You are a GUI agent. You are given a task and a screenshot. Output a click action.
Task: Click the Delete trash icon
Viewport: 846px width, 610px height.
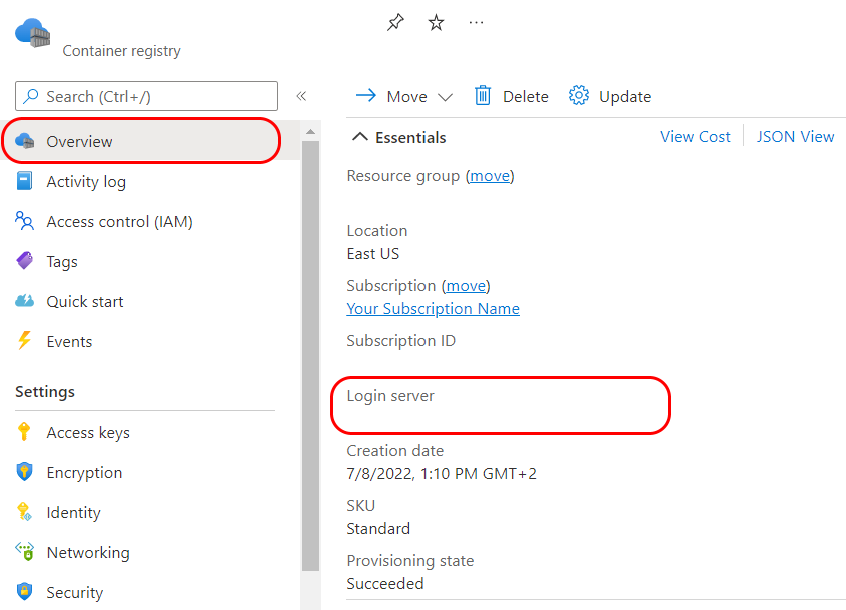(x=482, y=96)
